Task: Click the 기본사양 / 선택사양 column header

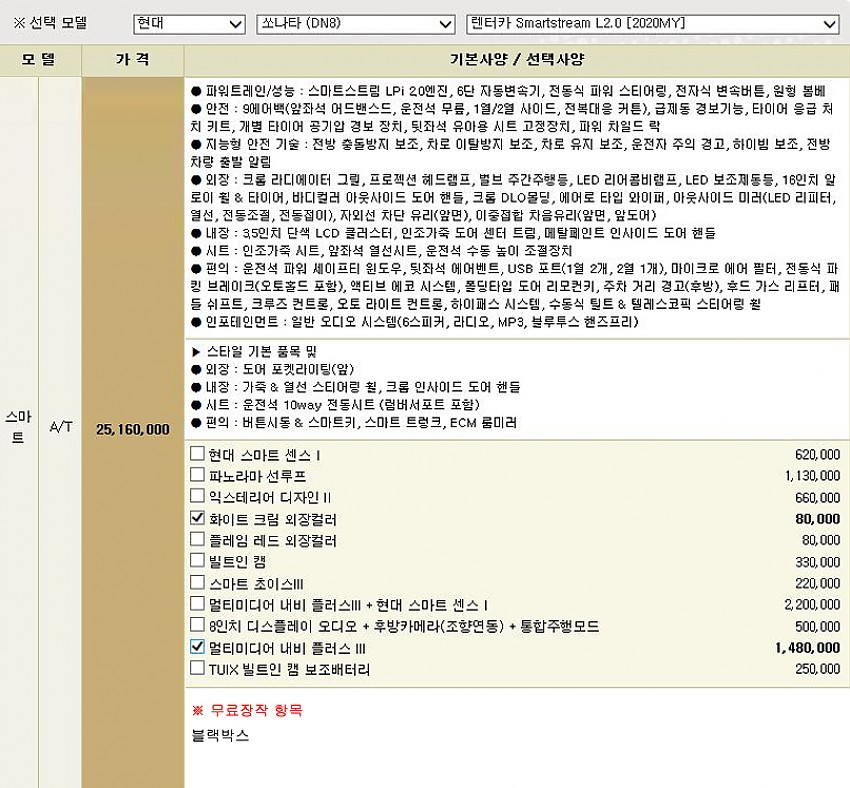Action: [516, 59]
